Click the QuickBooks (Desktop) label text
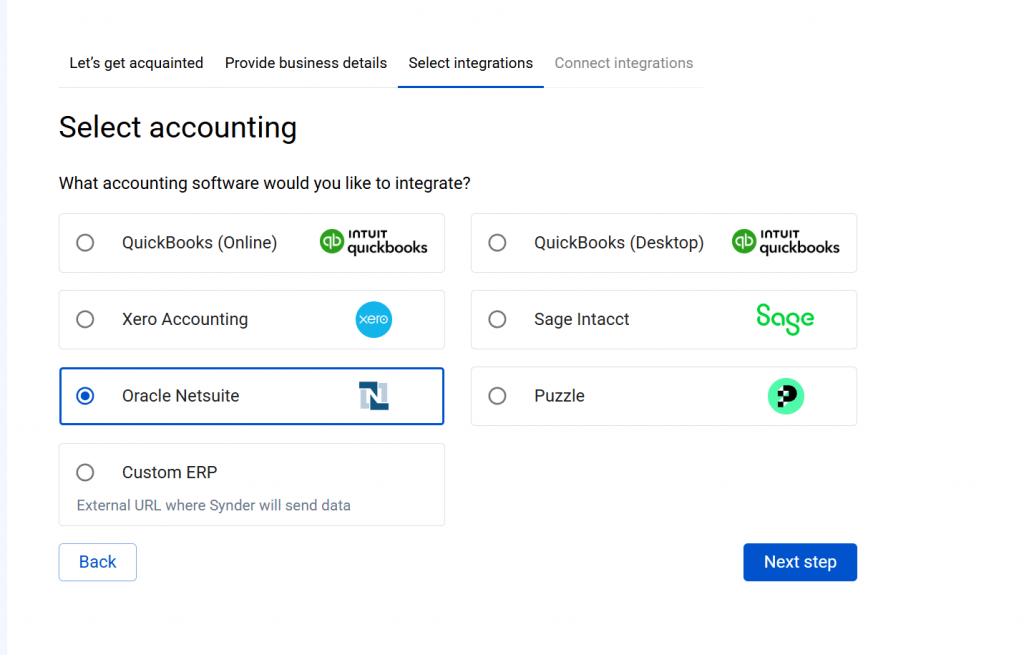This screenshot has width=1024, height=655. (619, 243)
